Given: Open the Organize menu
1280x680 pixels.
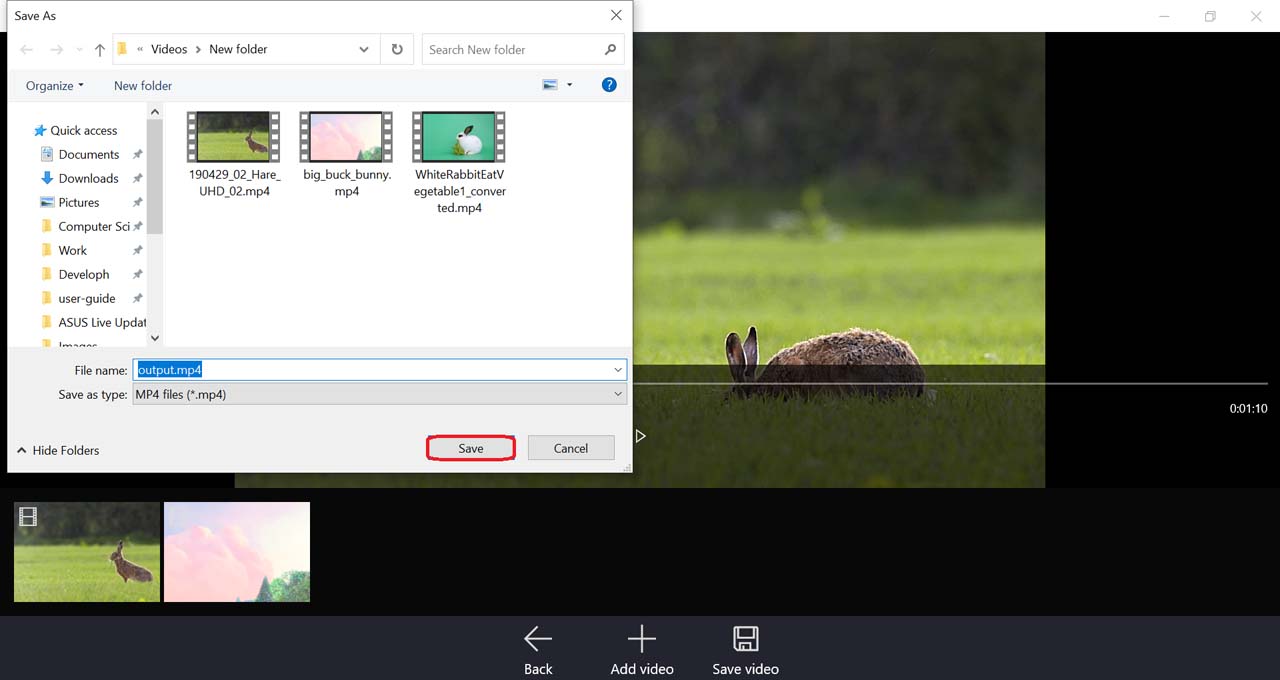Looking at the screenshot, I should pyautogui.click(x=55, y=86).
